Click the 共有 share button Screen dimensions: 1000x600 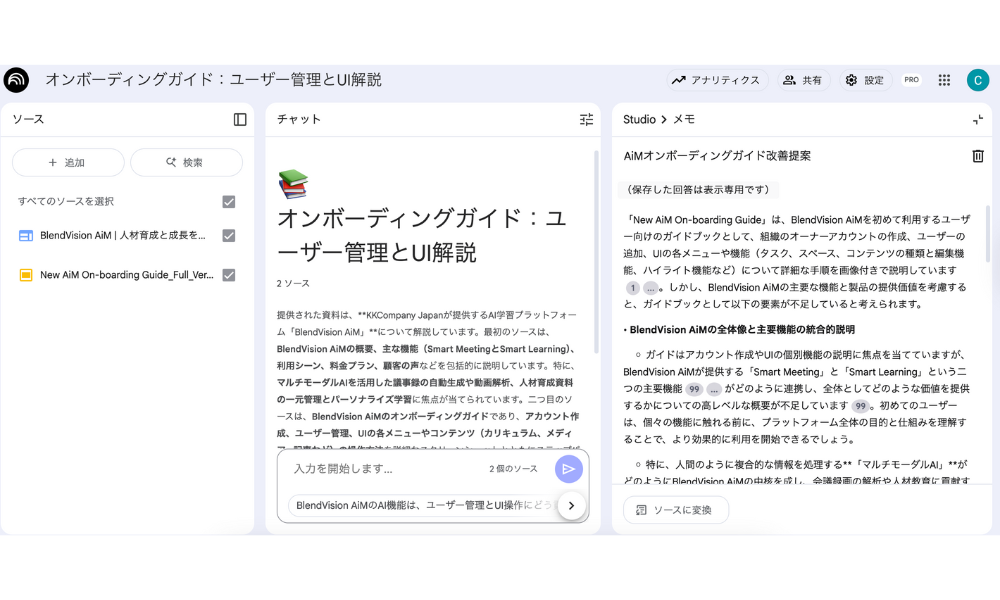click(803, 80)
